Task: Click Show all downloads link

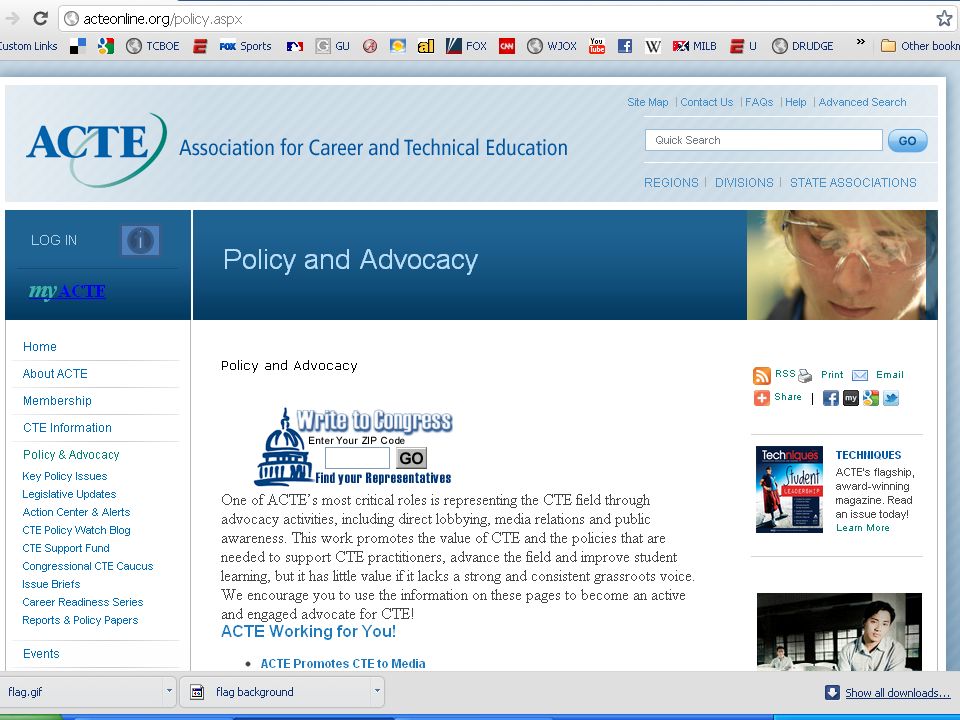Action: coord(898,692)
